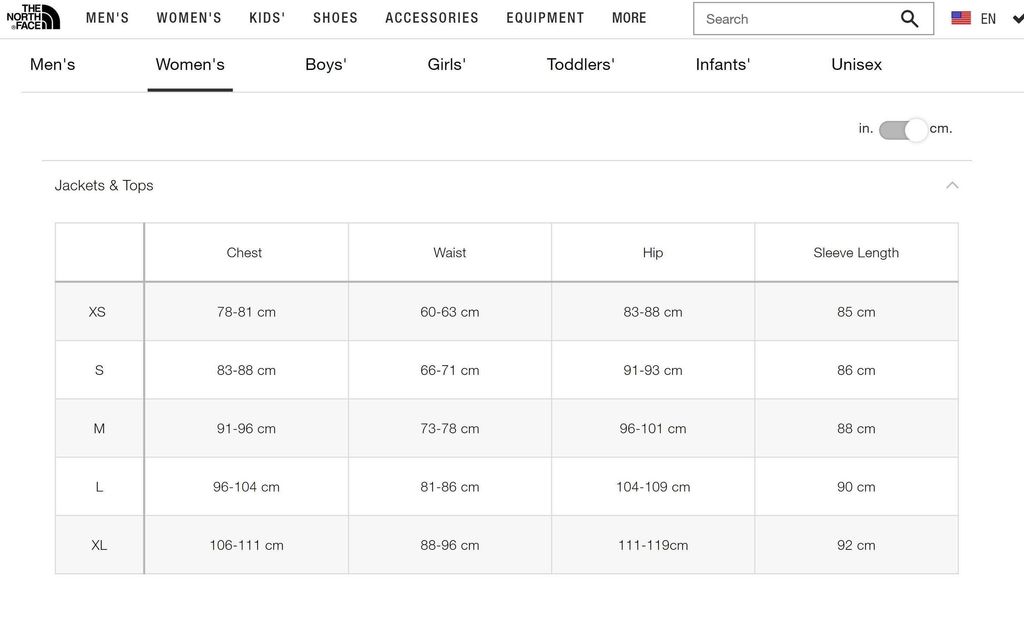Open the EQUIPMENT category
This screenshot has width=1024, height=627.
[545, 17]
